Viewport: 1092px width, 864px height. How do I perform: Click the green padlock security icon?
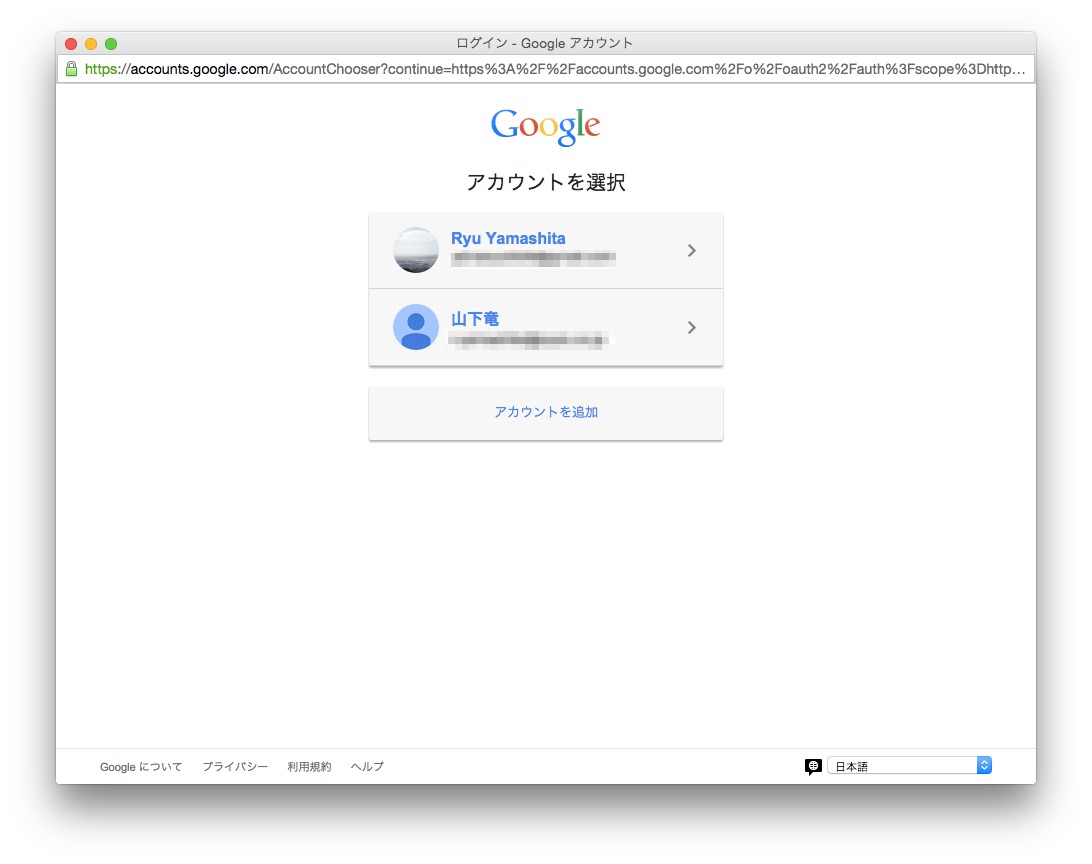(71, 69)
